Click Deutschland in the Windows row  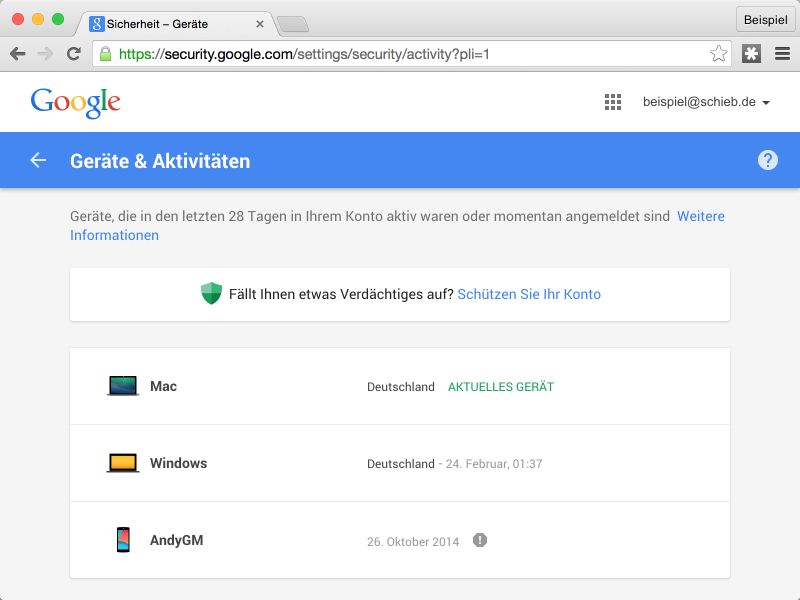pos(401,464)
